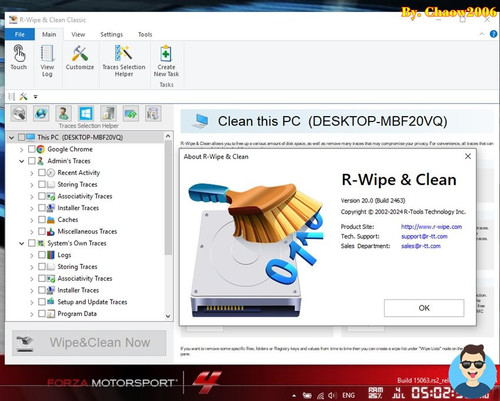Viewport: 500px width, 401px height.
Task: Click the network icon in system tray
Action: (320, 396)
